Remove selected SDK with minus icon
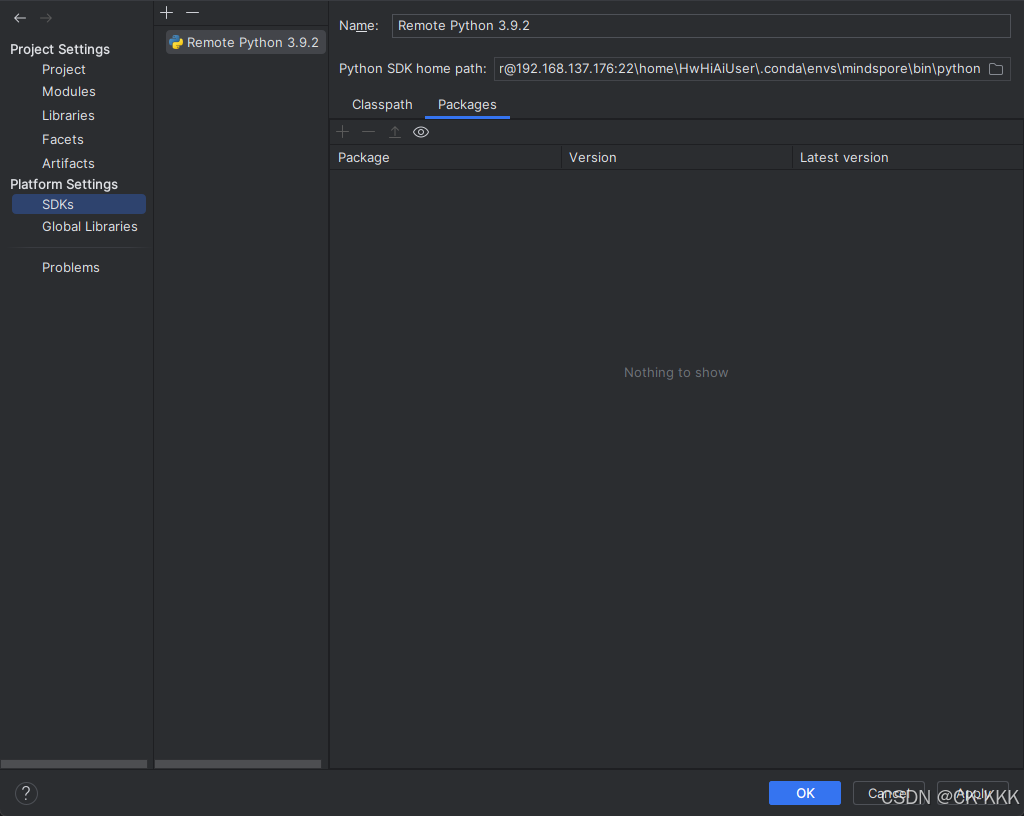Screen dimensions: 1024x816 click(x=192, y=12)
